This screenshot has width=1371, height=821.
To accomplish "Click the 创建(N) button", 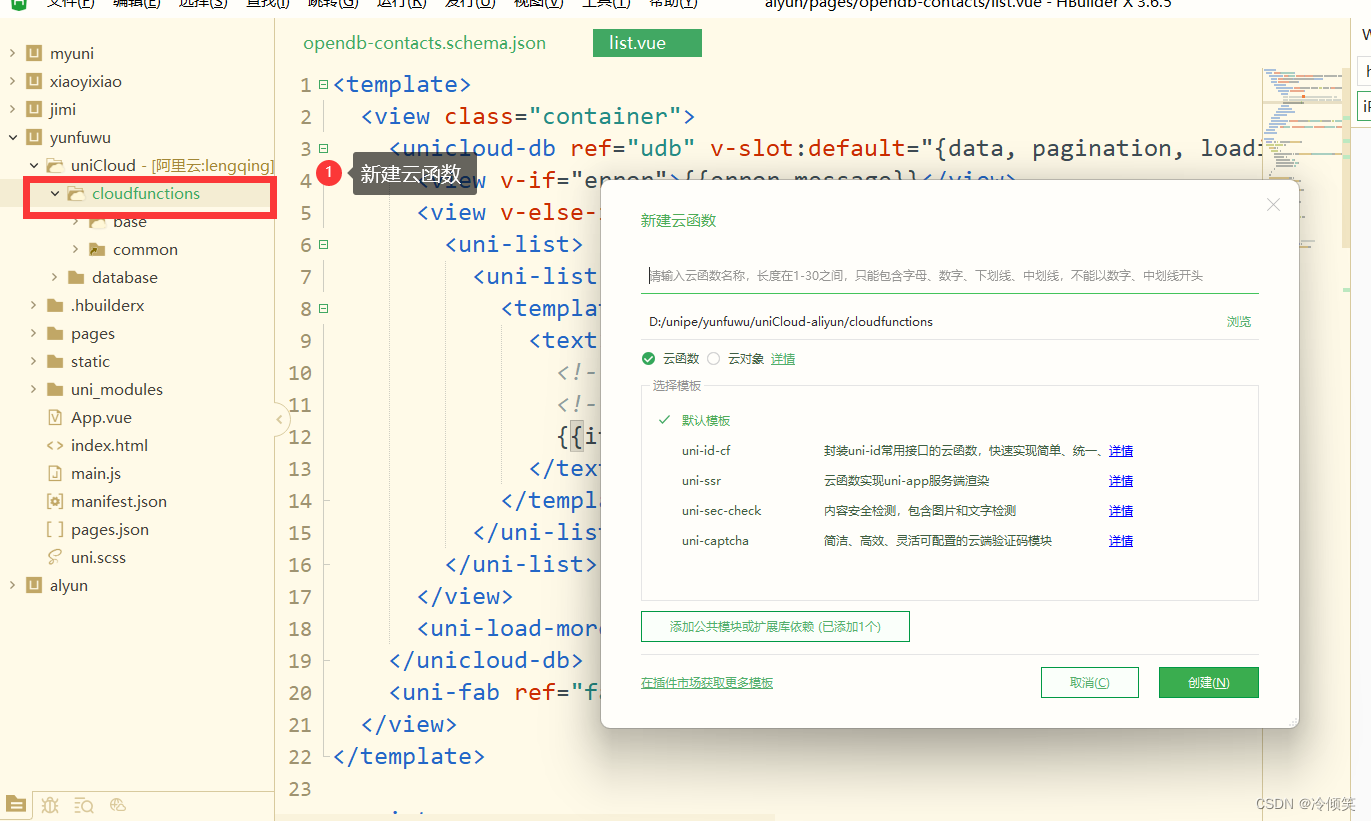I will coord(1208,682).
